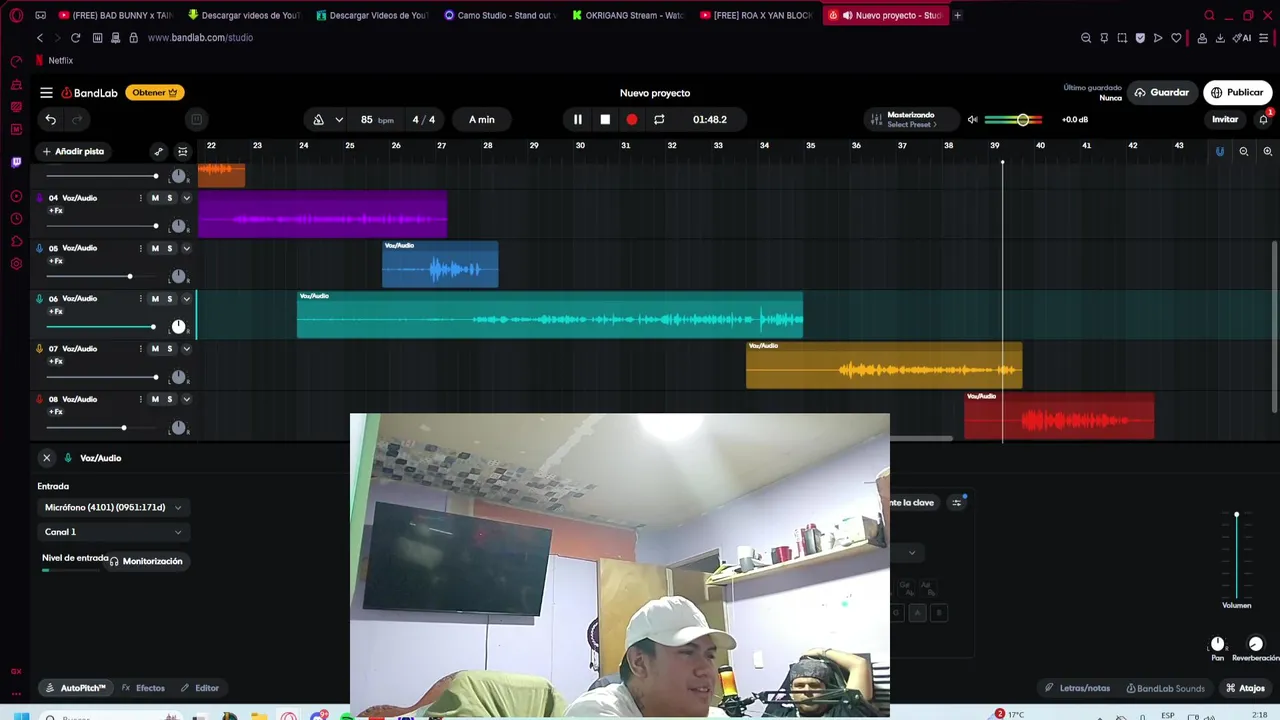Toggle loop cycle mode
The height and width of the screenshot is (720, 1280).
(x=659, y=119)
